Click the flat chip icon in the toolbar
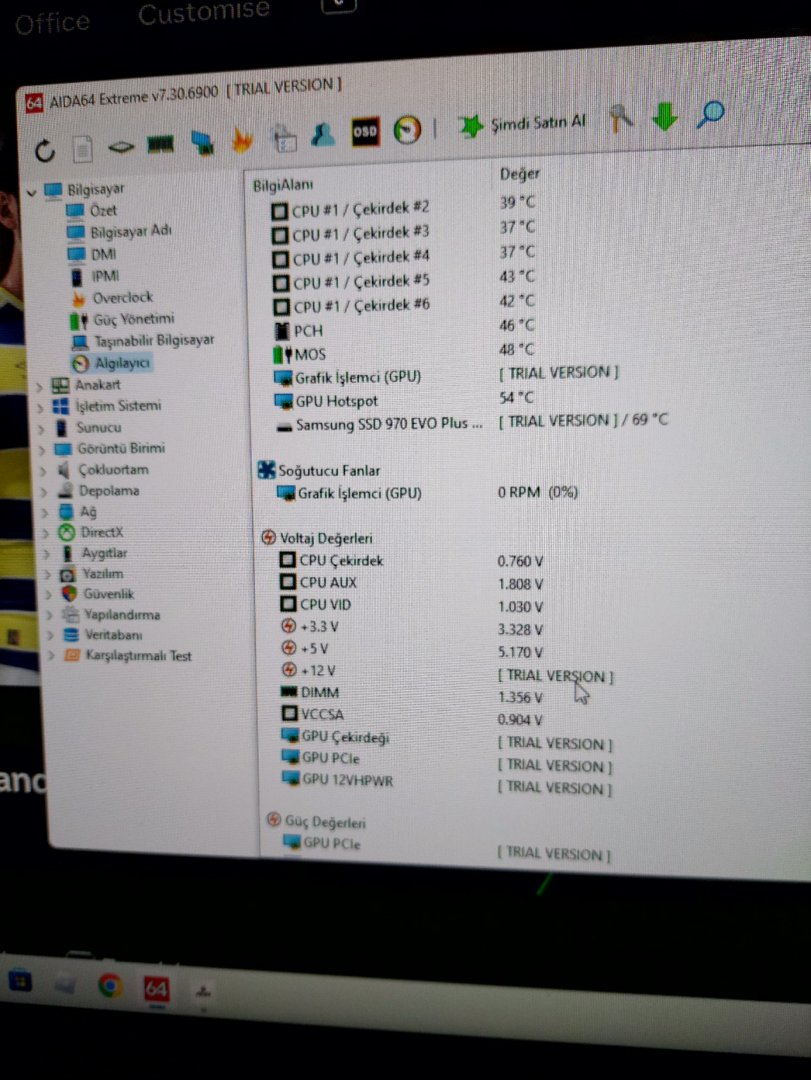This screenshot has height=1080, width=811. click(x=121, y=147)
